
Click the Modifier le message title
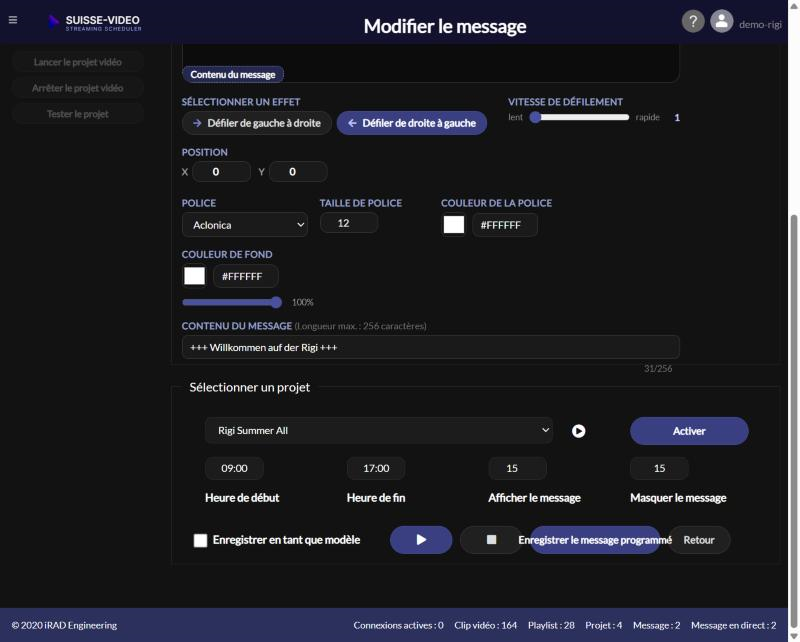click(x=445, y=26)
